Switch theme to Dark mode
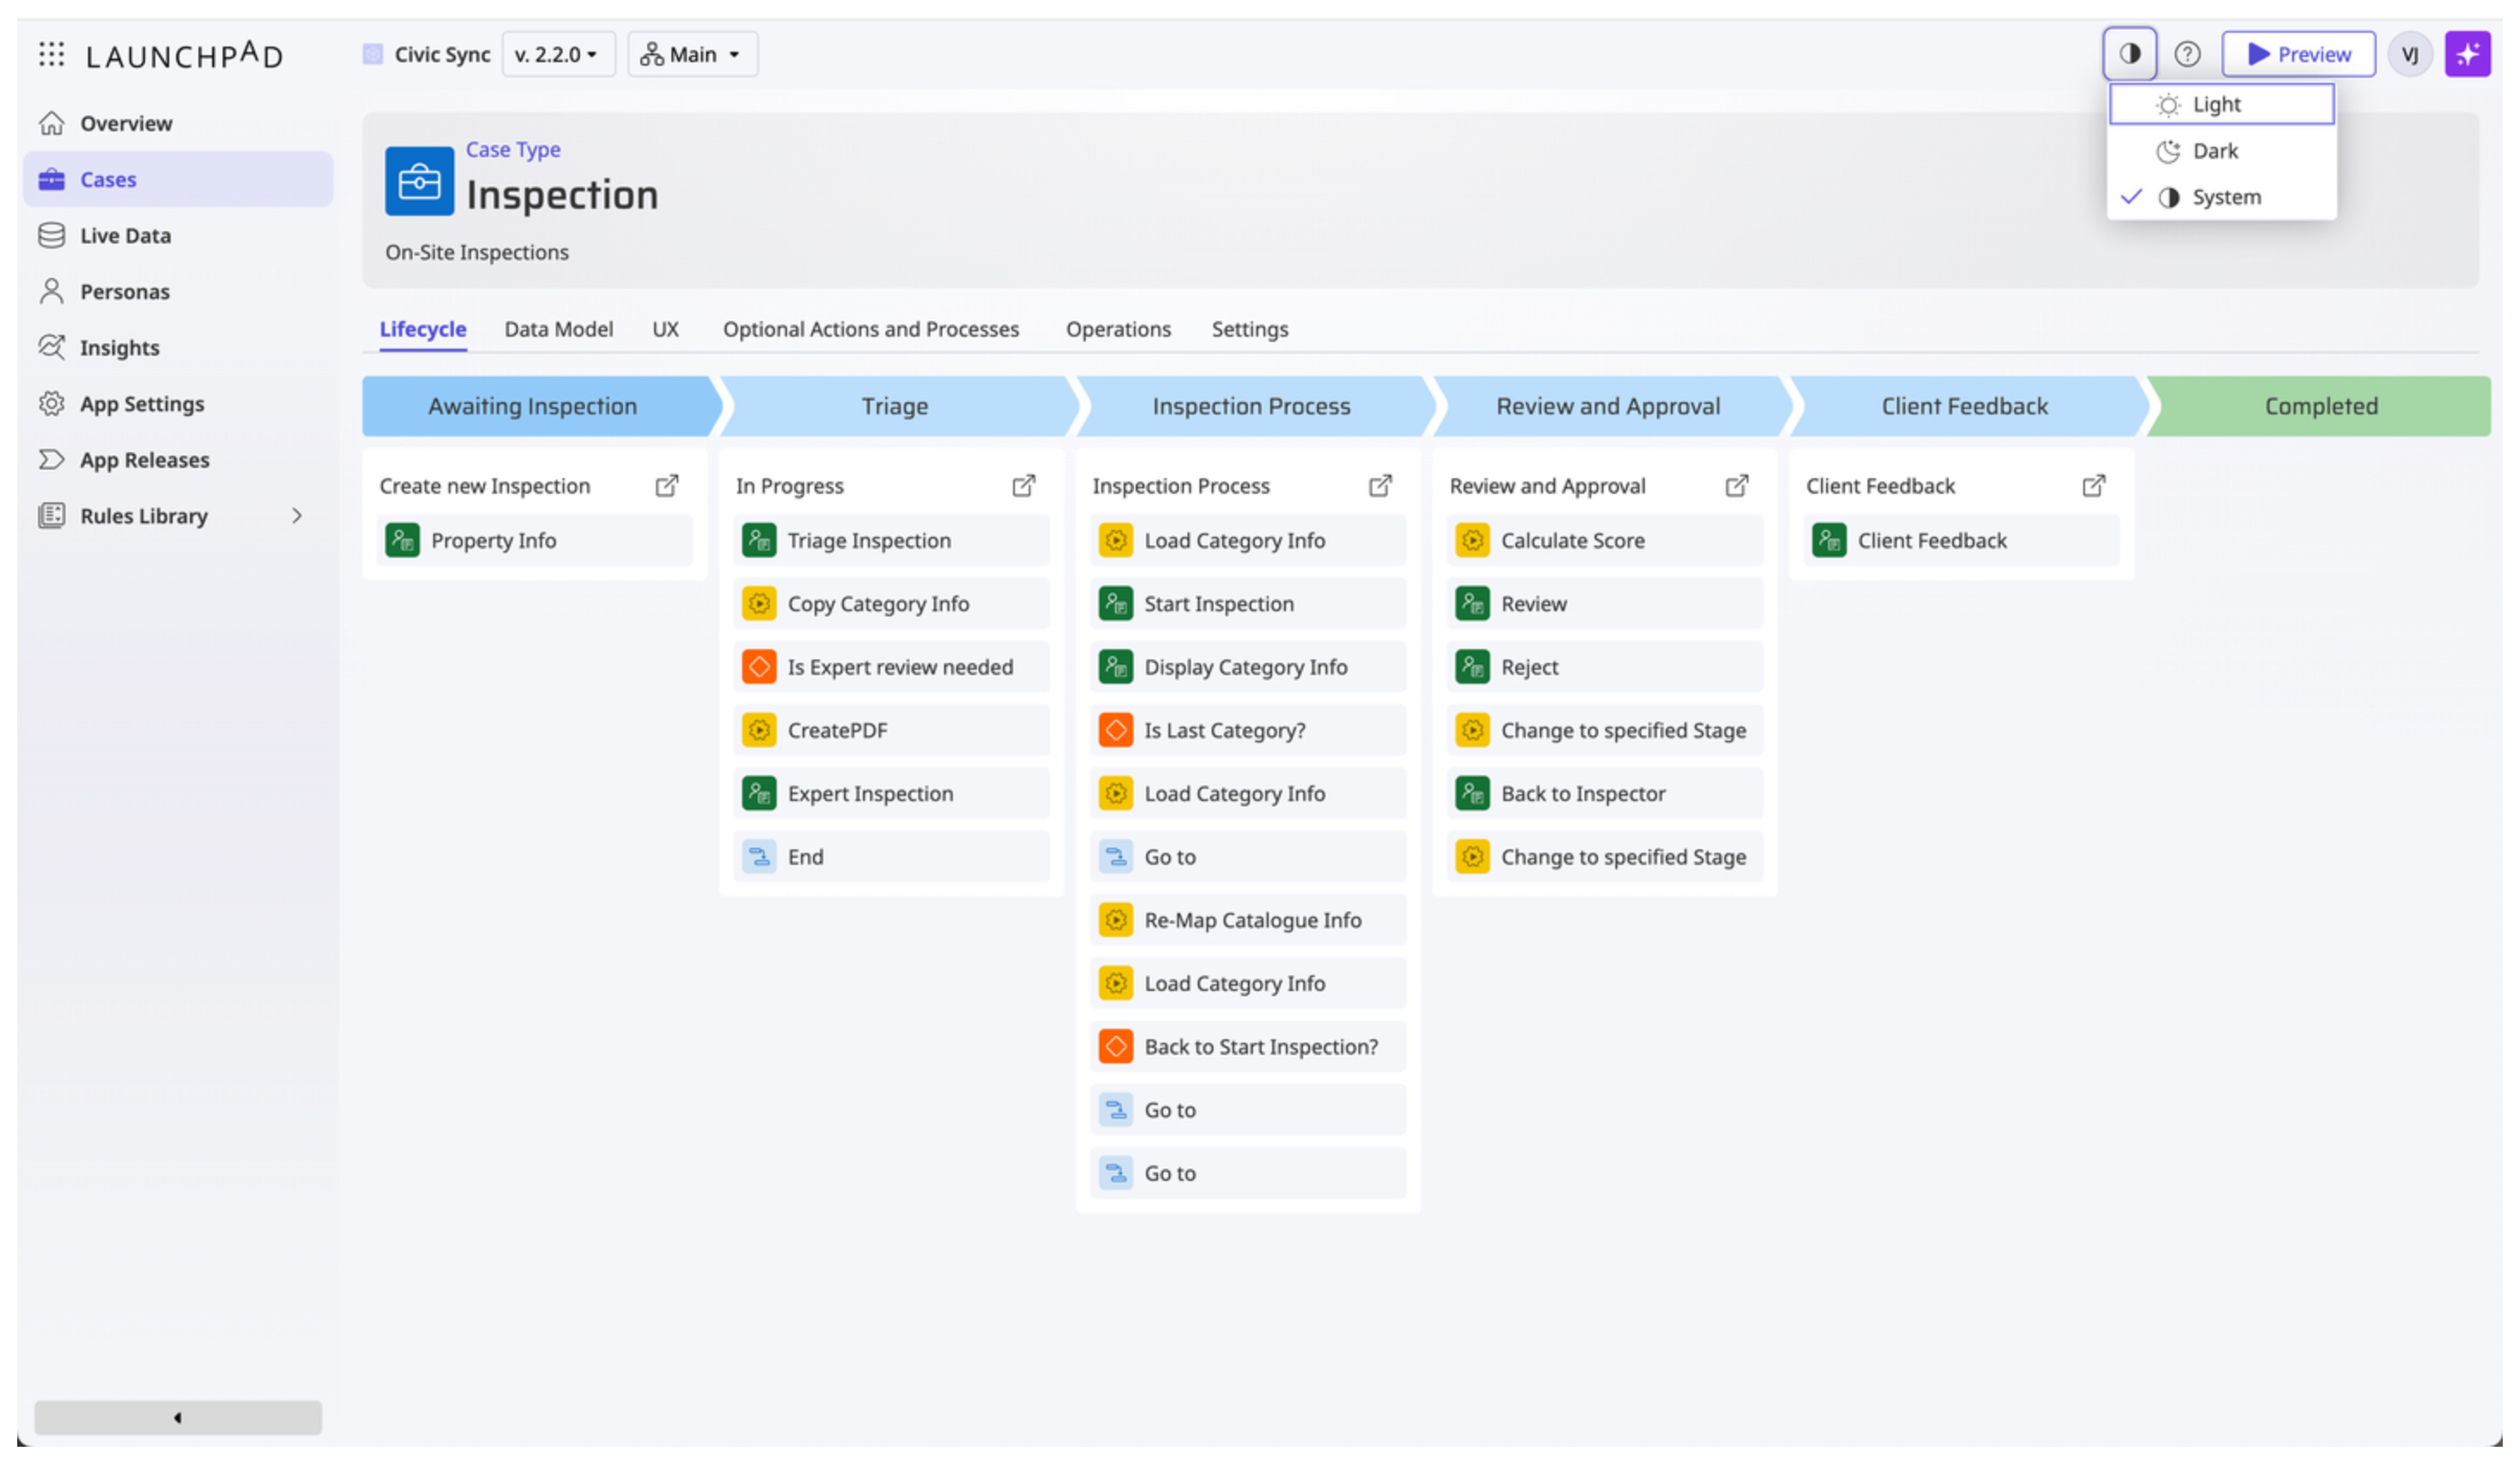This screenshot has height=1464, width=2520. (2215, 150)
